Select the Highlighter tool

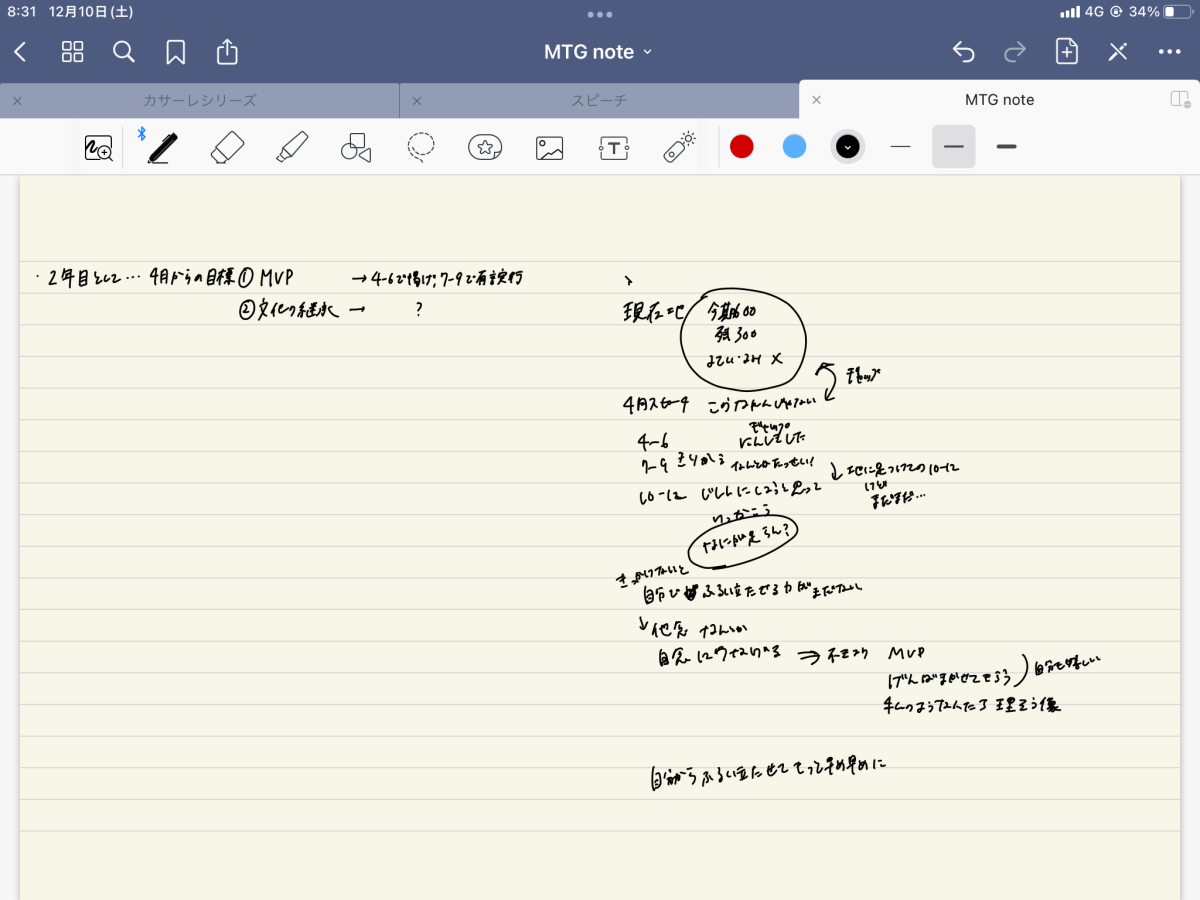(x=291, y=148)
